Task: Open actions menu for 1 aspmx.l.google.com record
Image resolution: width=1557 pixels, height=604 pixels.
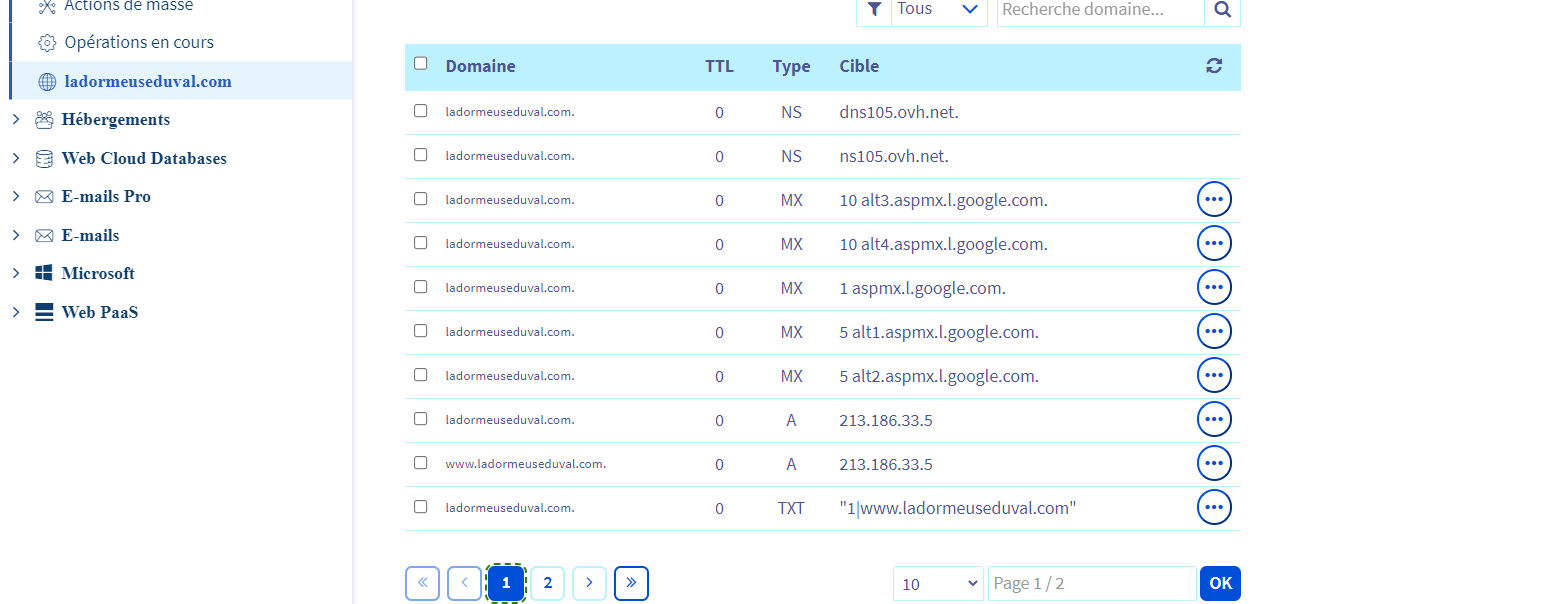Action: pos(1214,287)
